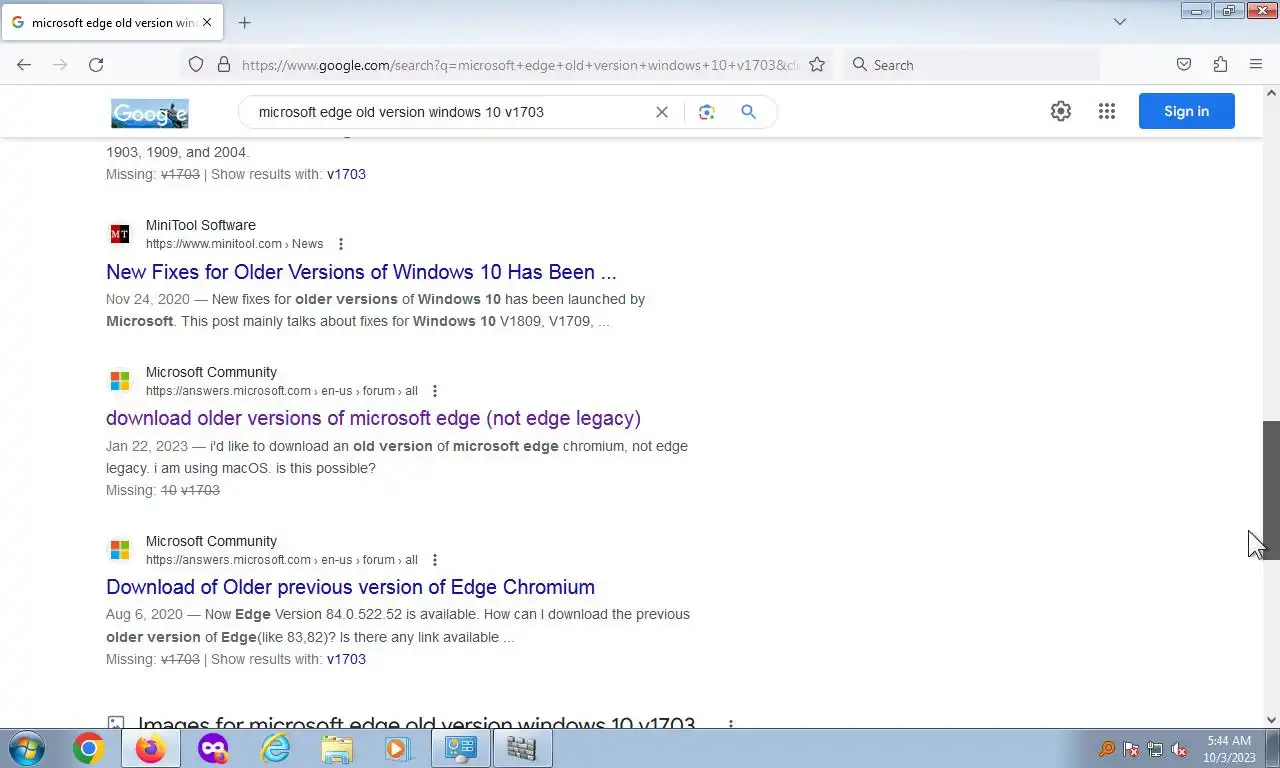The width and height of the screenshot is (1280, 768).
Task: Open Save to Pocket icon
Action: 1184,65
